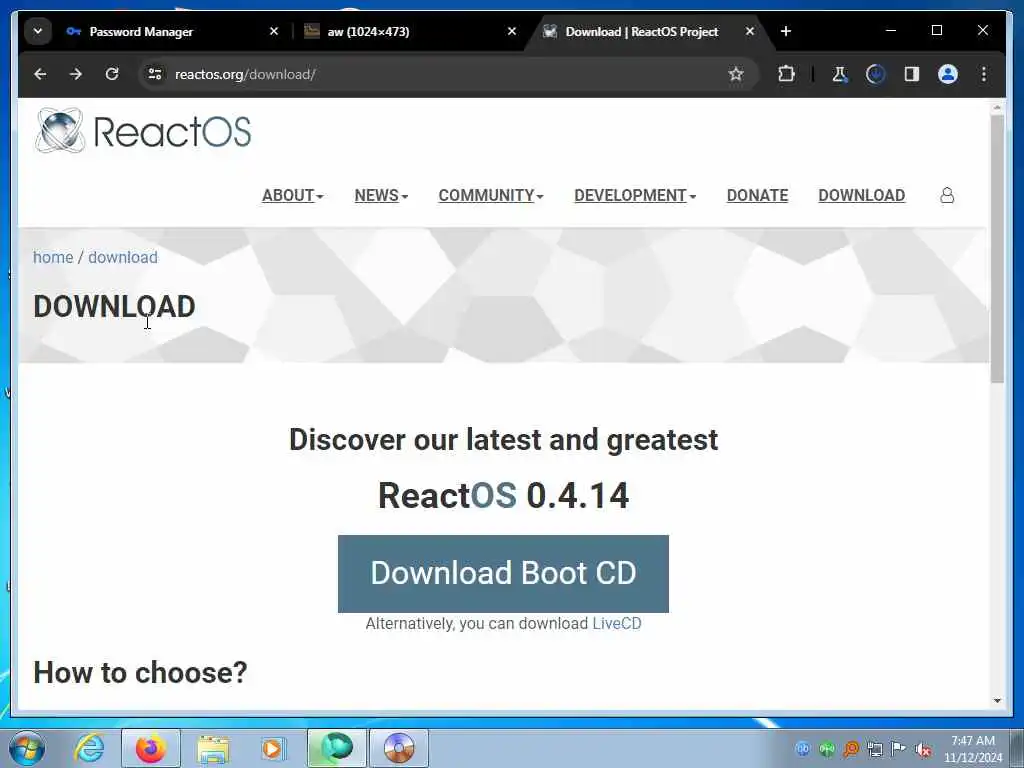Open Chrome Labs flask icon
The height and width of the screenshot is (768, 1024).
tap(840, 74)
